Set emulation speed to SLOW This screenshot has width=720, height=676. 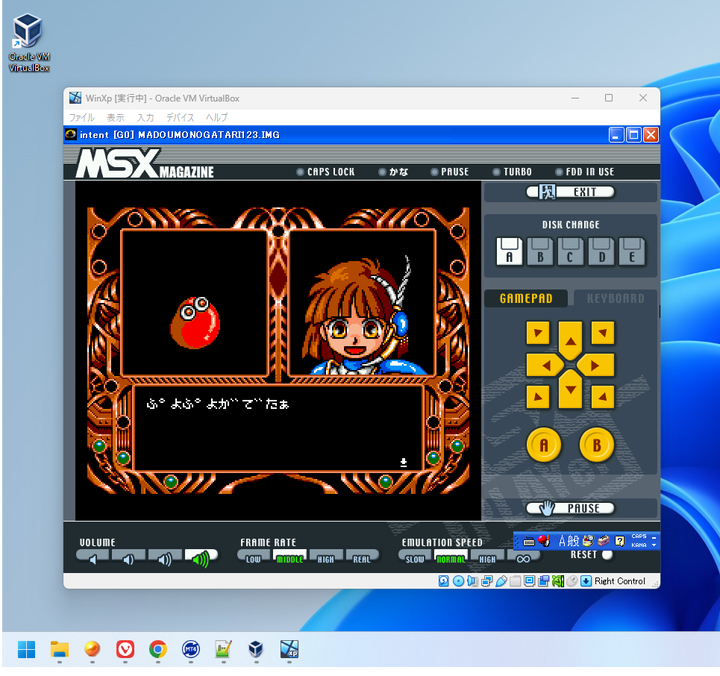pos(415,557)
